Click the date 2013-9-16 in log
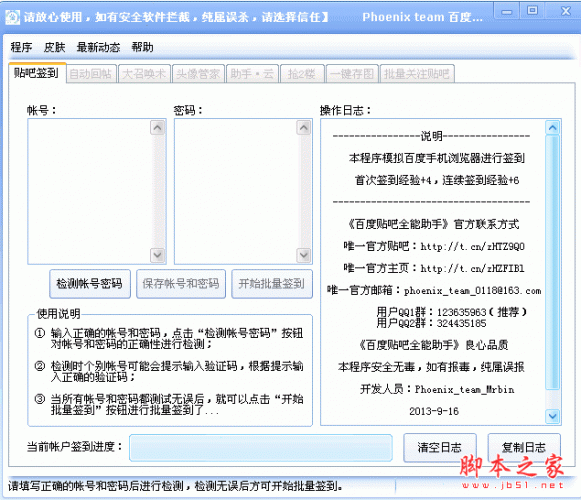Viewport: 581px width, 500px height. tap(434, 411)
